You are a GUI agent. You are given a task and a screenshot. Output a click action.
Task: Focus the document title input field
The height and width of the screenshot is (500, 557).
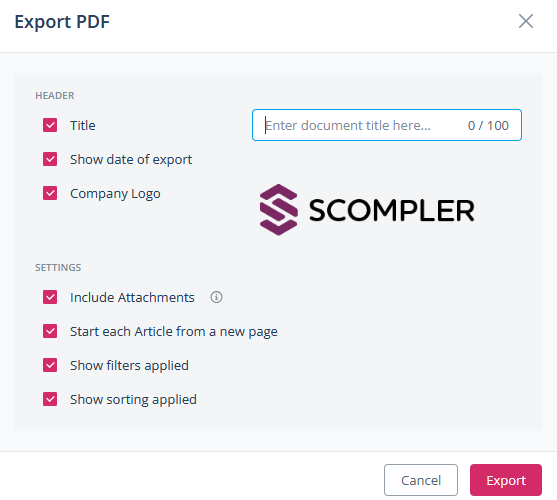[x=387, y=125]
